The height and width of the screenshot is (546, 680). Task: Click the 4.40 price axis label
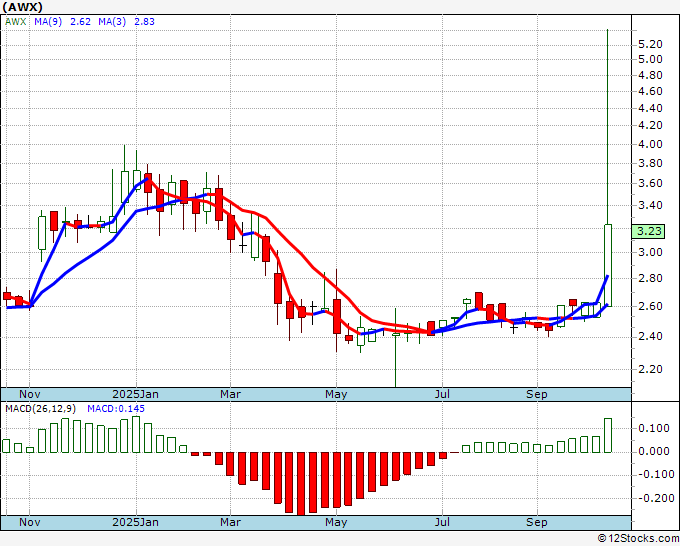point(650,108)
